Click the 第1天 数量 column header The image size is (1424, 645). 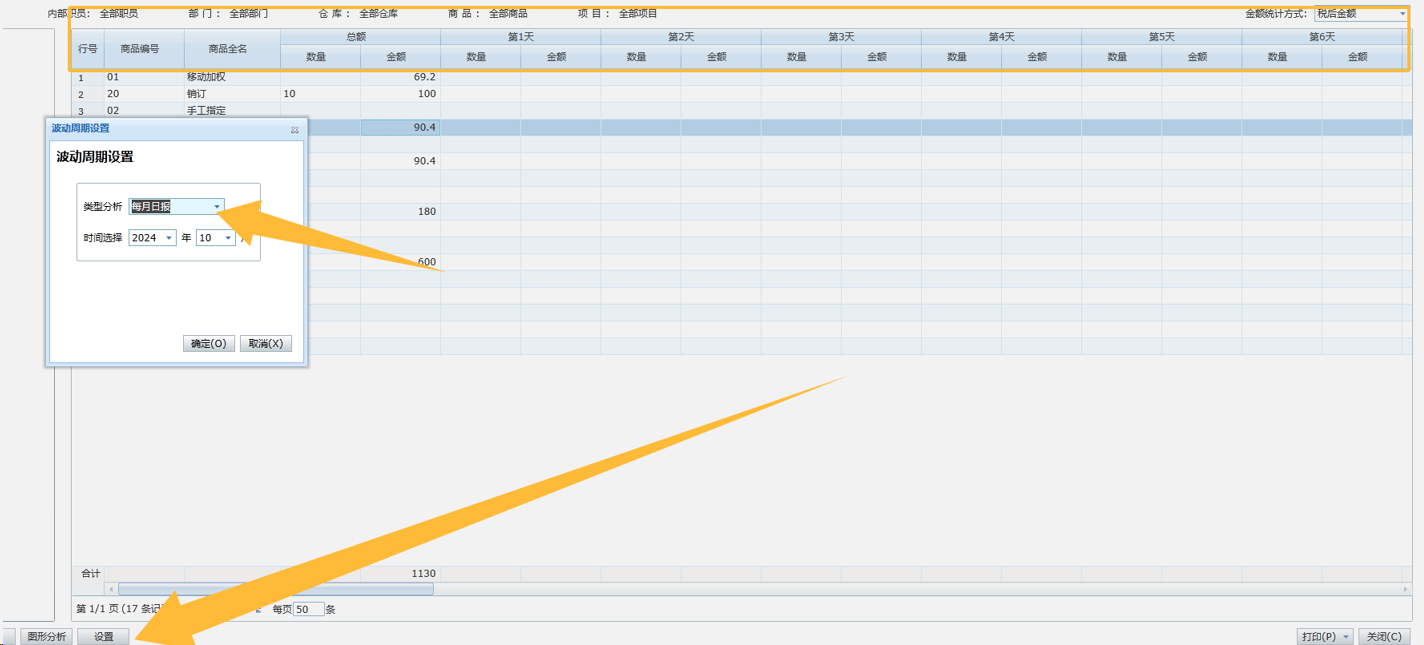476,58
